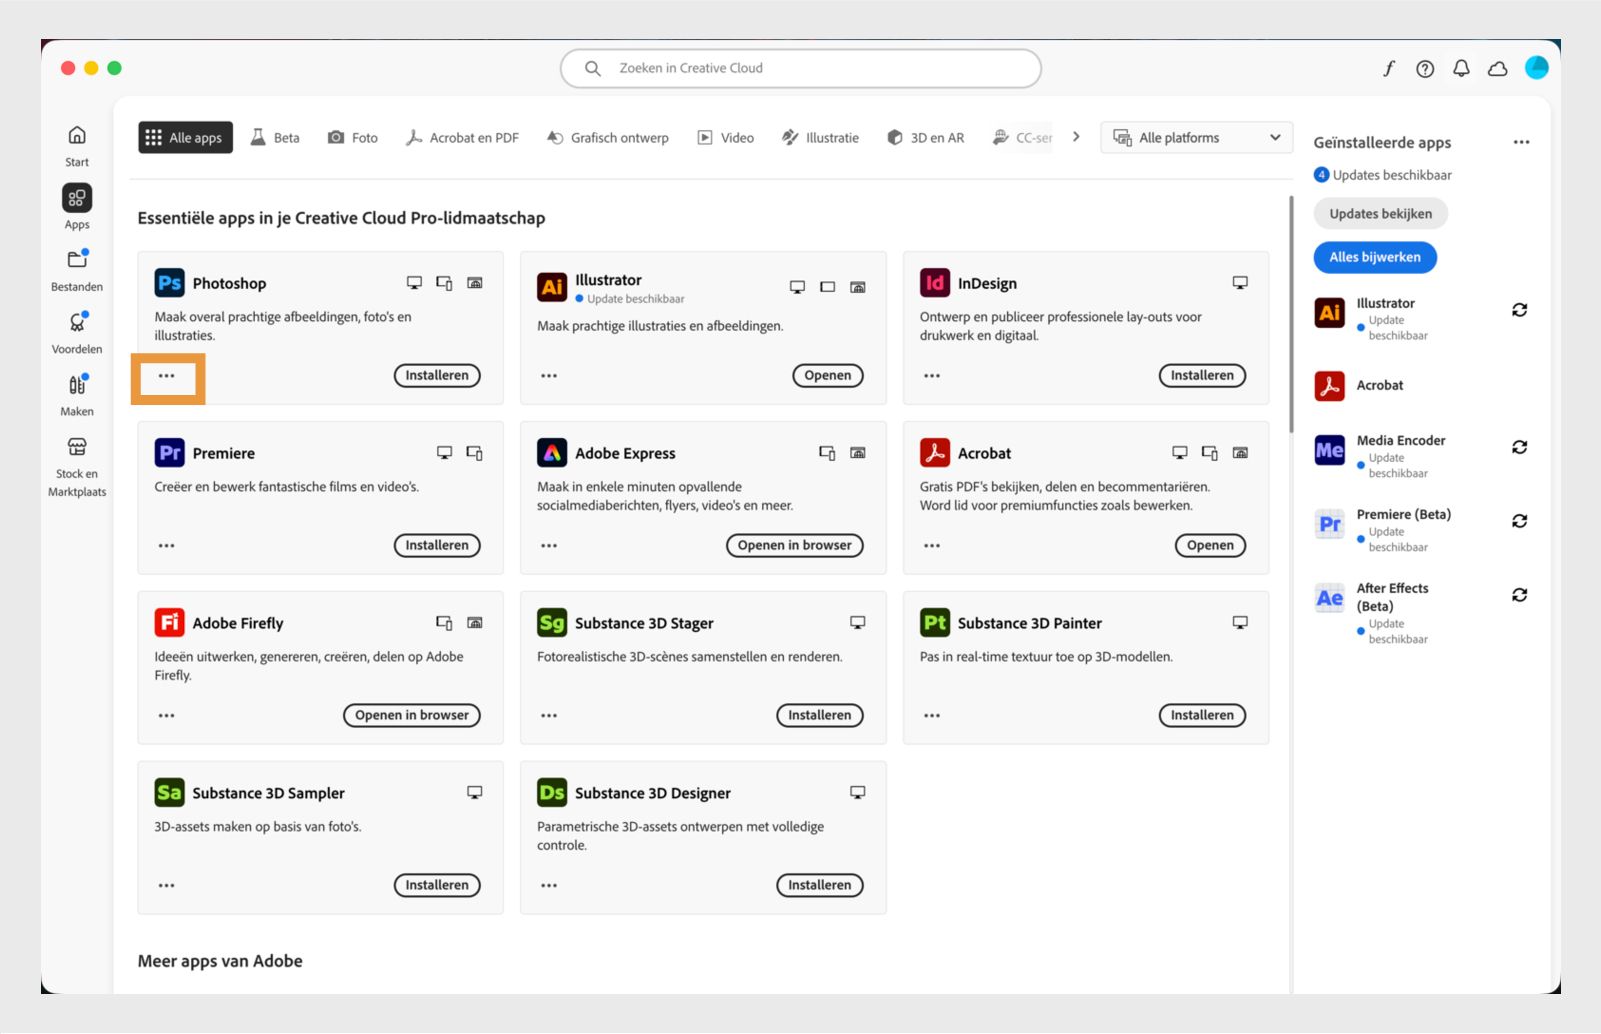Click the Substance 3D Sampler icon

coord(170,793)
